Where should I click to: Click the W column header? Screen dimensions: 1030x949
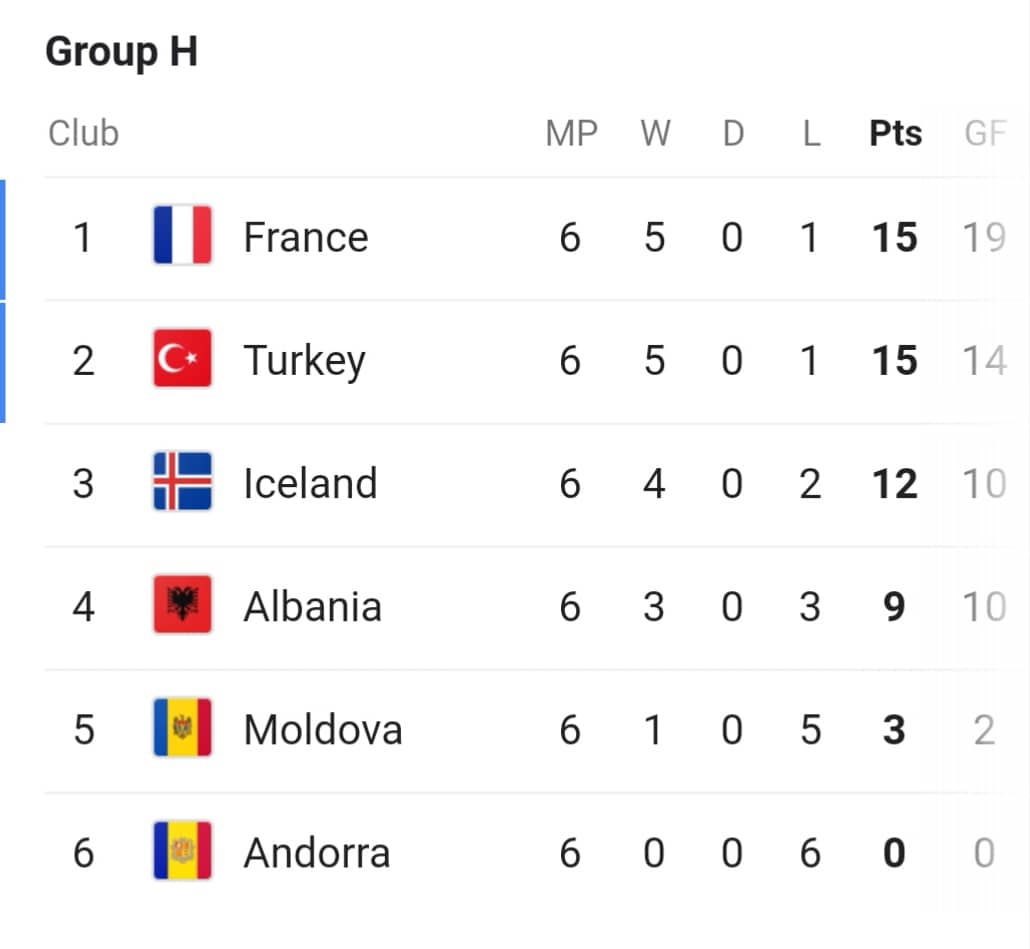tap(656, 133)
